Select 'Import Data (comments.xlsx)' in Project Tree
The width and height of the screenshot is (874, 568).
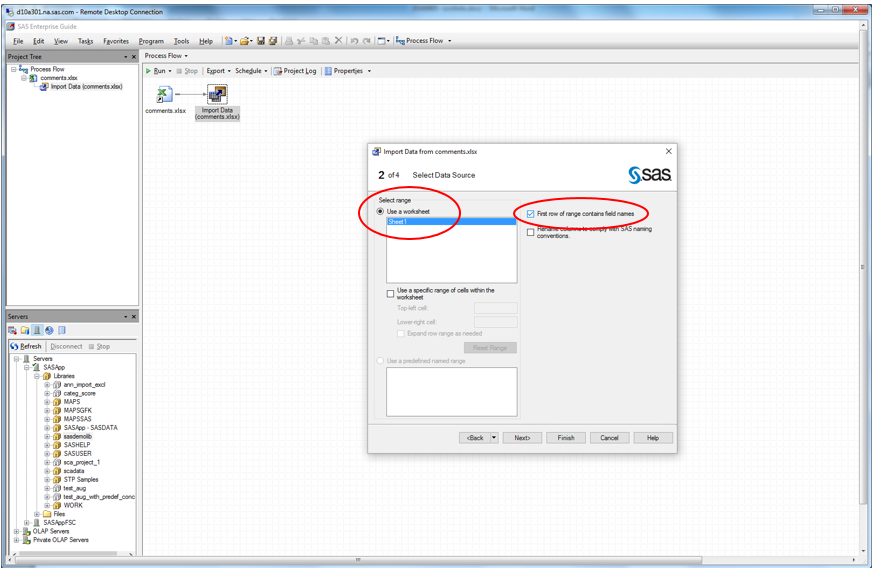86,86
